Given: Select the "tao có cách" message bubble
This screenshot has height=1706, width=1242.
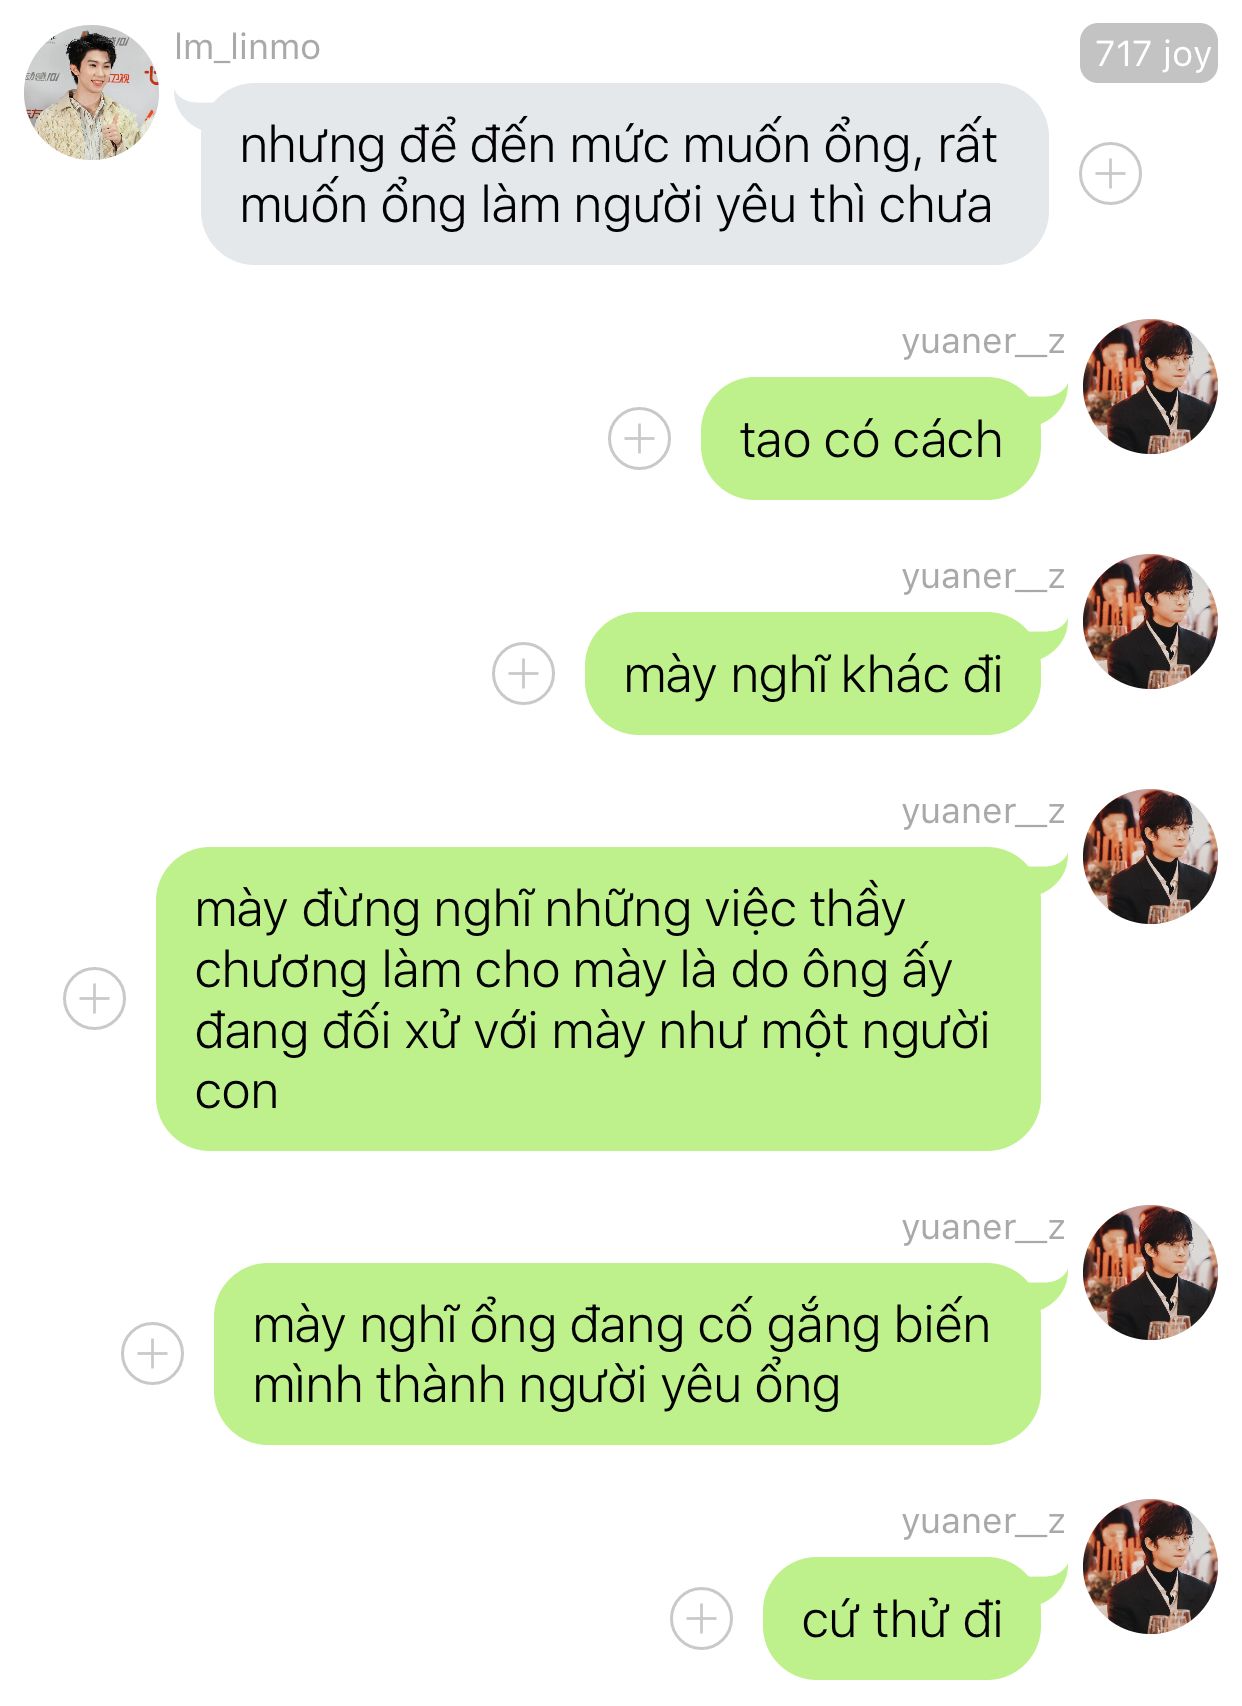Looking at the screenshot, I should [x=871, y=438].
